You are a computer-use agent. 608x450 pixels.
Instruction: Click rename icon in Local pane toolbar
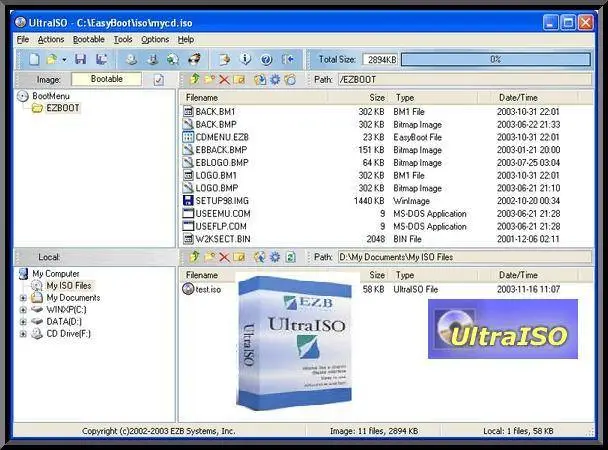(240, 257)
